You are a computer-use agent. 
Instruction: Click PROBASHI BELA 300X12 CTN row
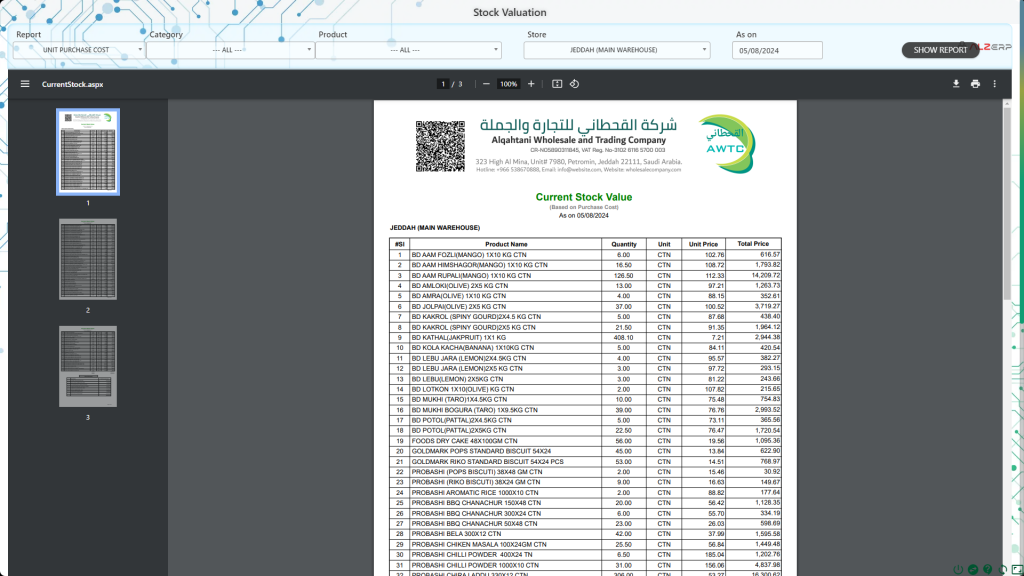585,534
